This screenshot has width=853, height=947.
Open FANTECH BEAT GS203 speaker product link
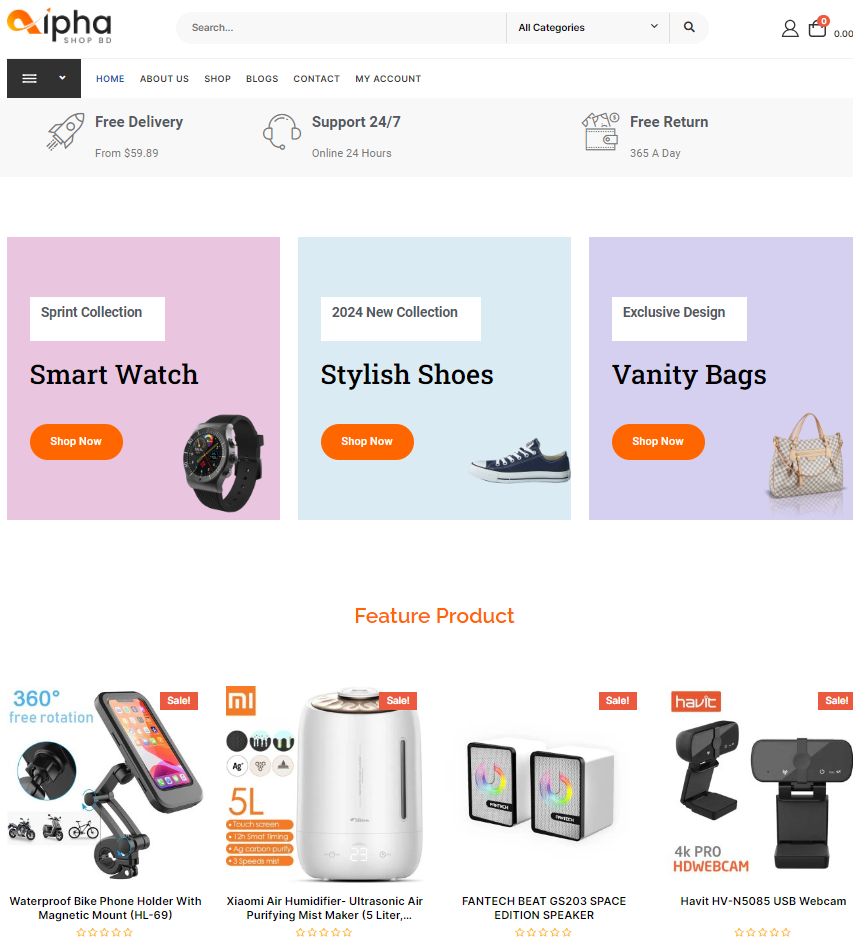pyautogui.click(x=544, y=908)
